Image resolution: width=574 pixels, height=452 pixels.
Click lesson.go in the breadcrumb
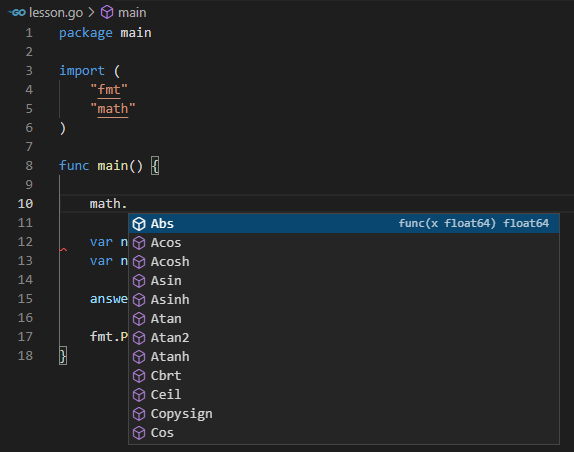[56, 13]
